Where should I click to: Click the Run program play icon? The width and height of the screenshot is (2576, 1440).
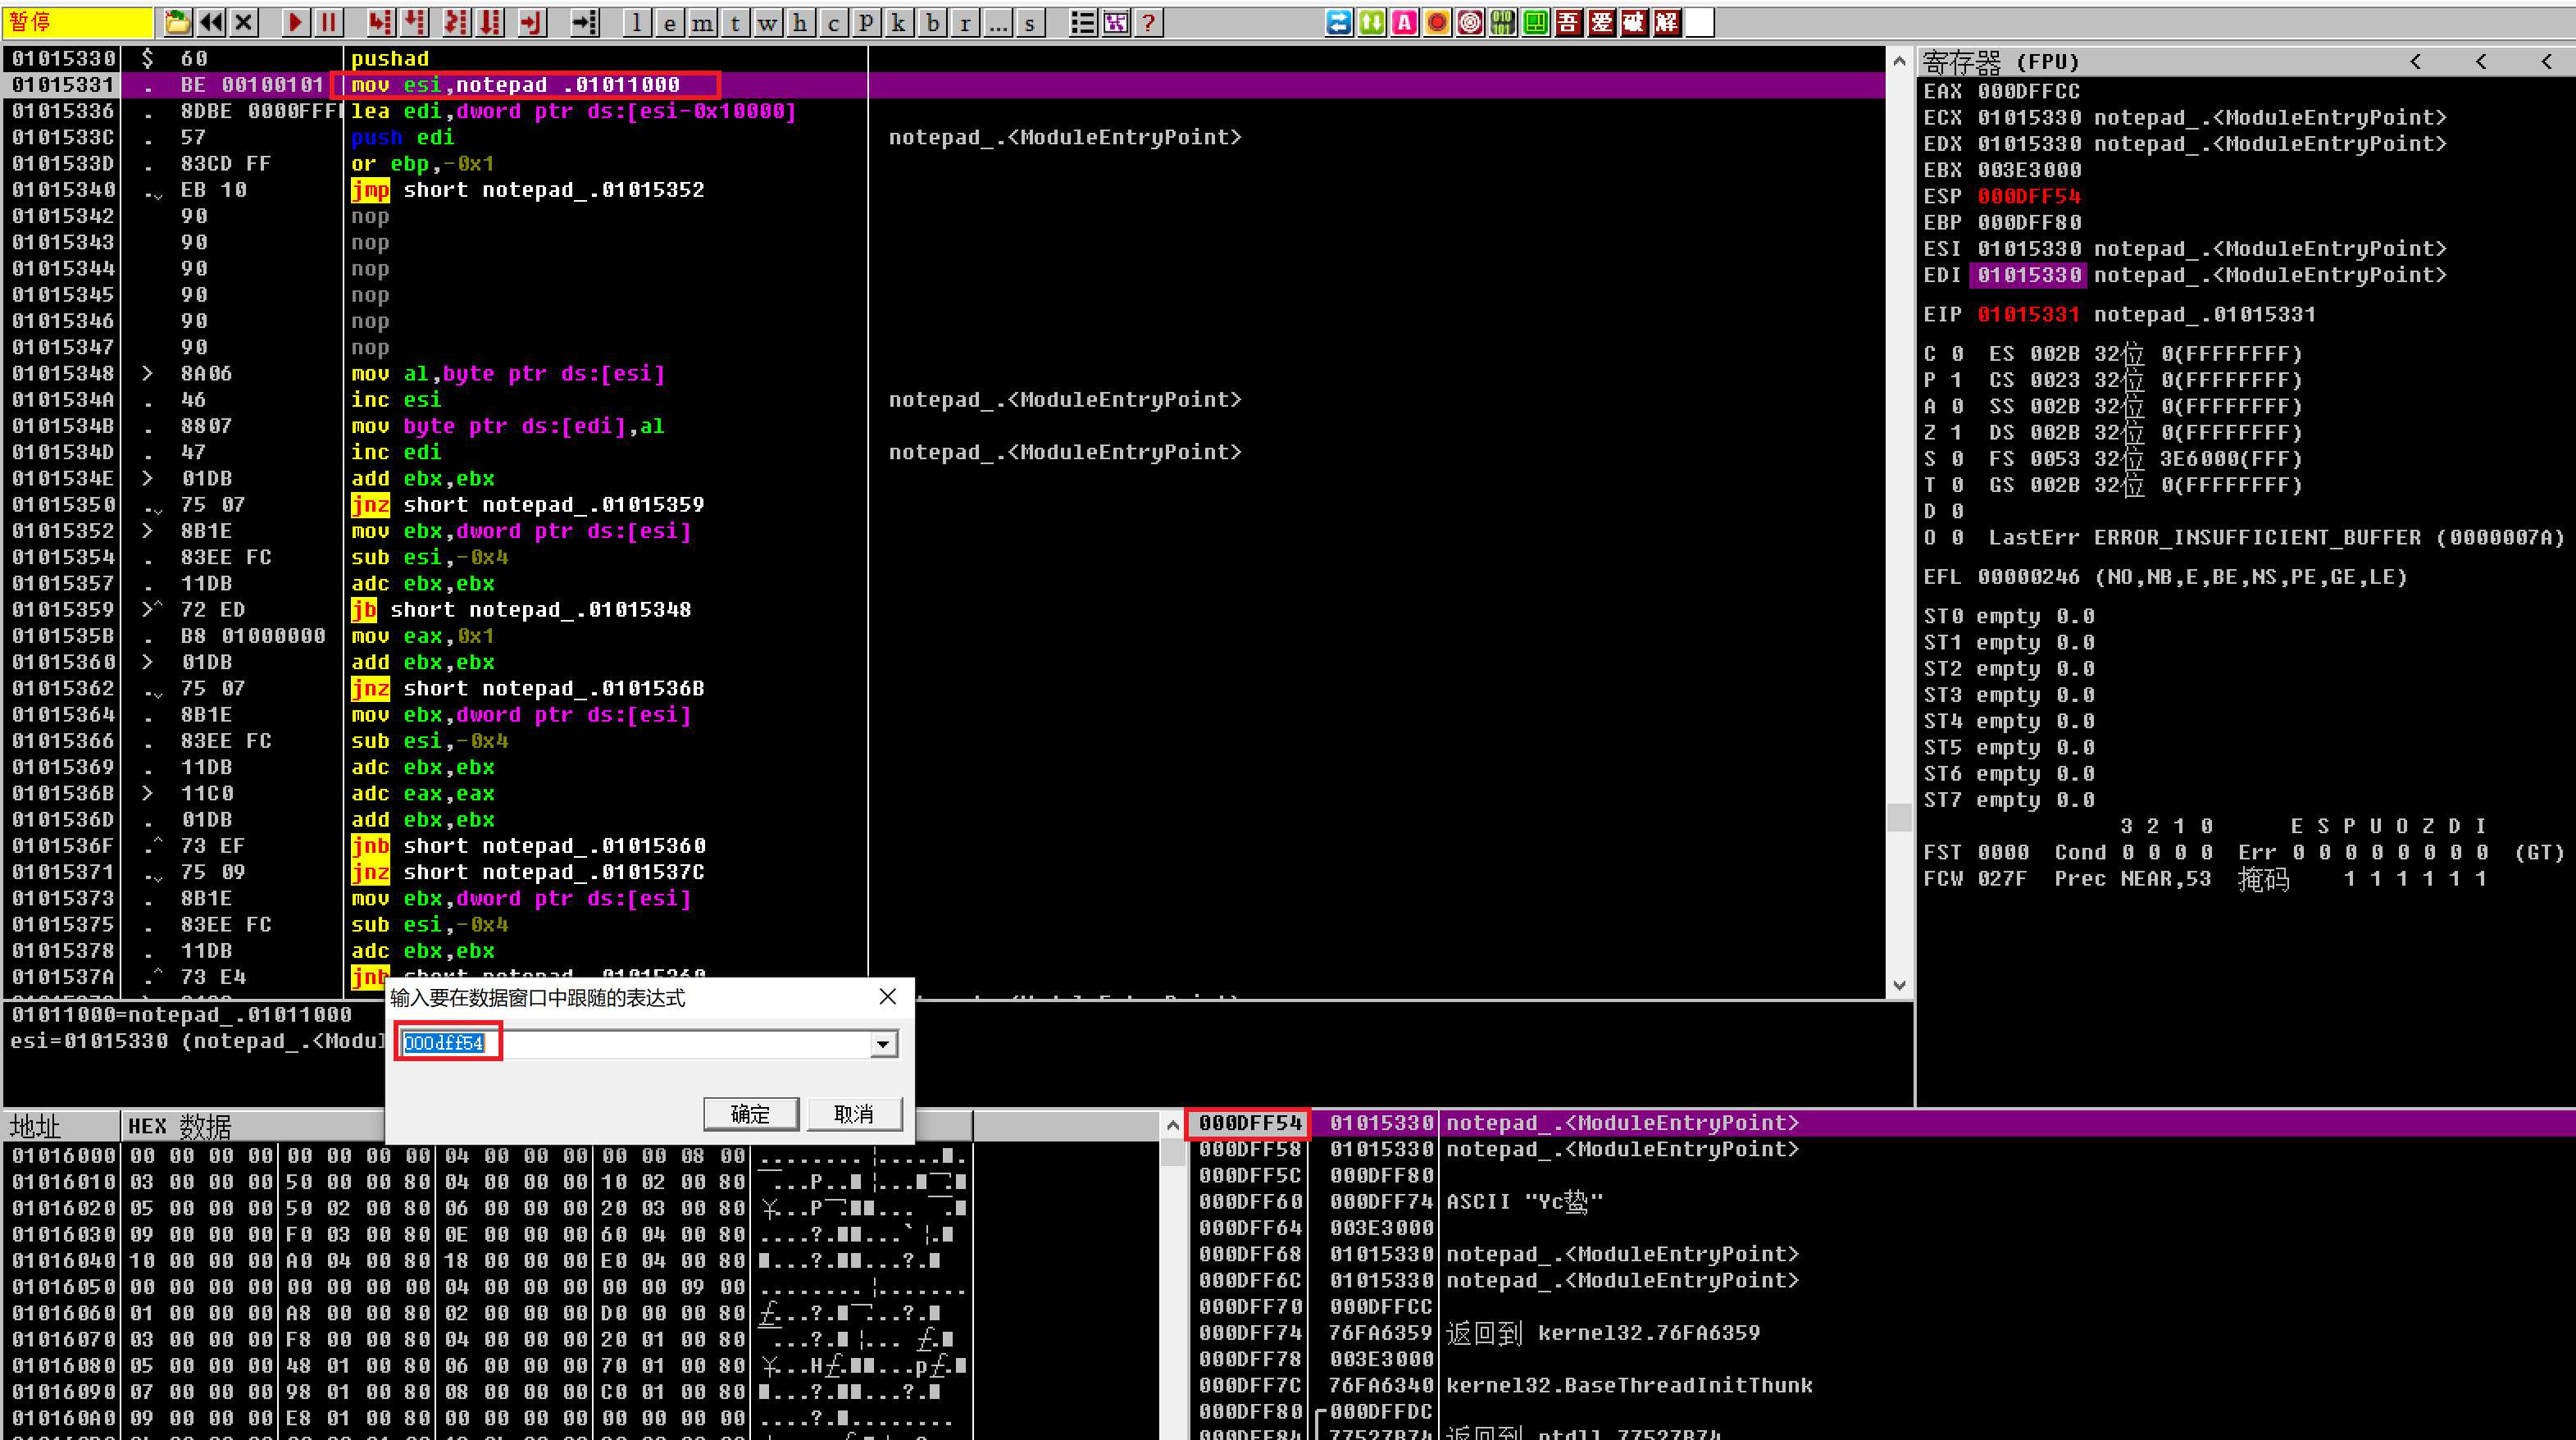coord(295,22)
